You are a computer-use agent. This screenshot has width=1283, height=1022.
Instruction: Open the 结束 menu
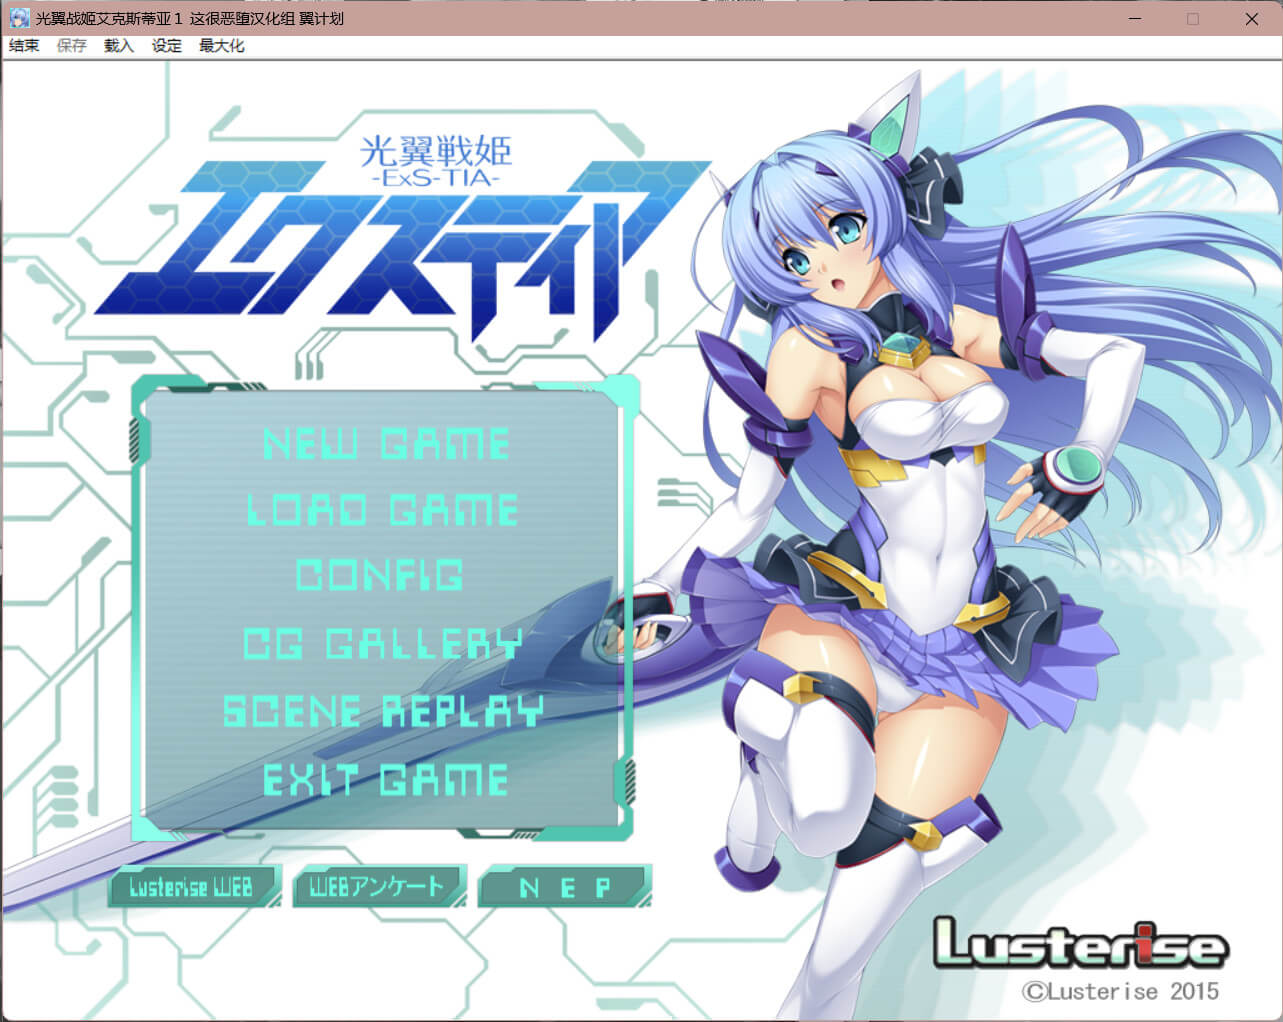point(24,46)
